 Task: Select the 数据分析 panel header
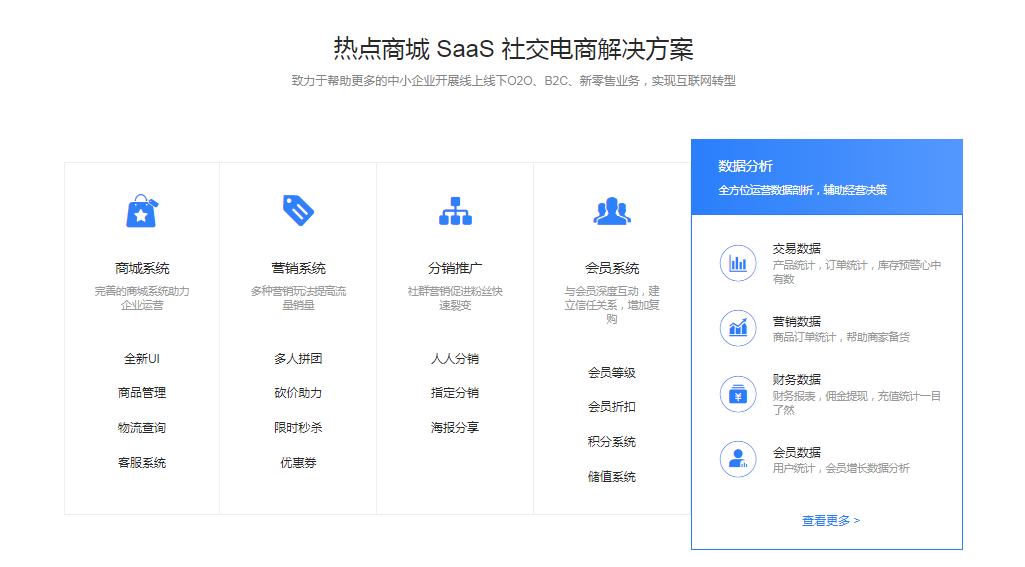point(827,177)
